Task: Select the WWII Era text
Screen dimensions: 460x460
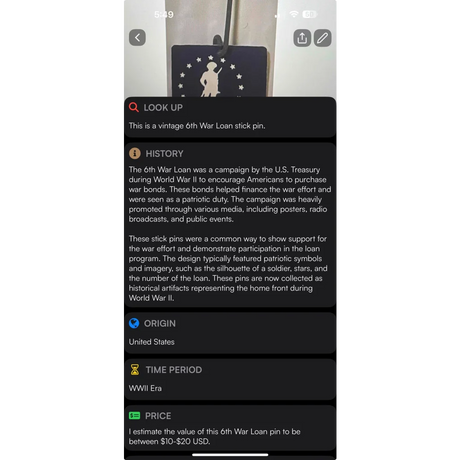Action: 145,388
